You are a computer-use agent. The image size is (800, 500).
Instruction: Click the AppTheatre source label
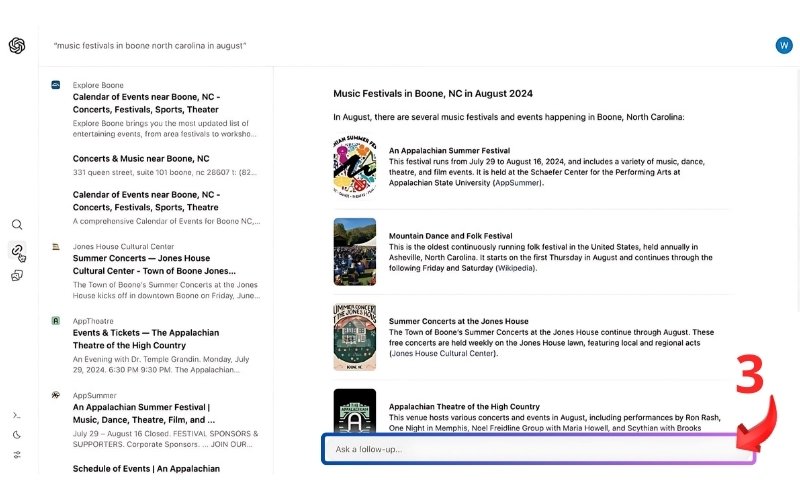tap(93, 321)
